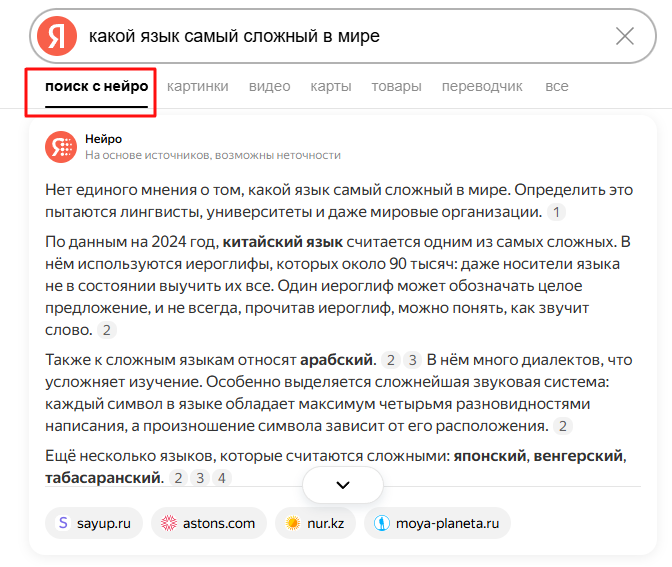The width and height of the screenshot is (672, 567).
Task: Switch to the «картинки» tab
Action: click(x=198, y=87)
